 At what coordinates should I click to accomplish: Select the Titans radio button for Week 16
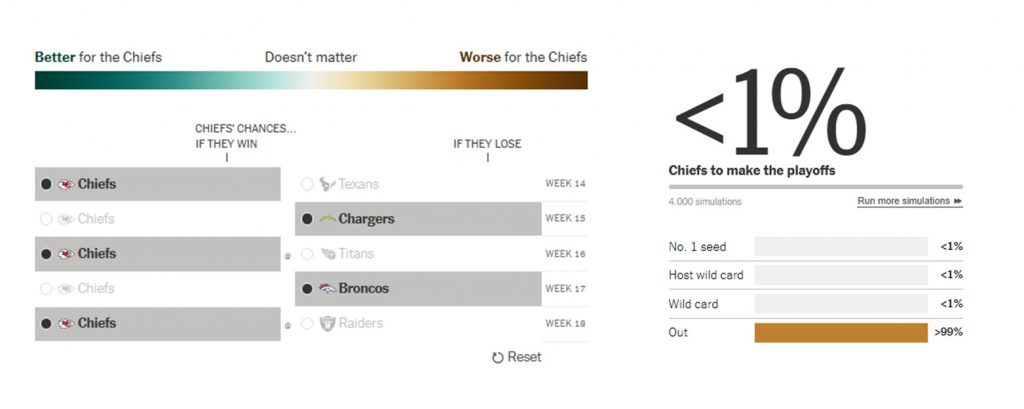pos(307,254)
